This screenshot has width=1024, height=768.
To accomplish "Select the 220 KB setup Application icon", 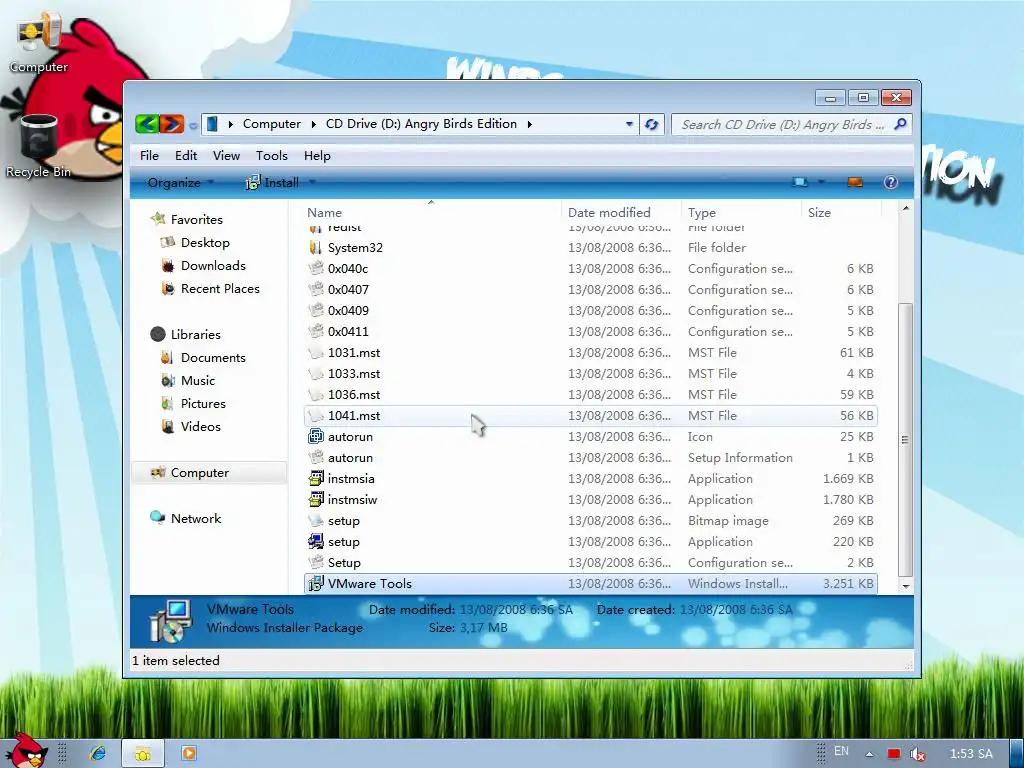I will (316, 541).
